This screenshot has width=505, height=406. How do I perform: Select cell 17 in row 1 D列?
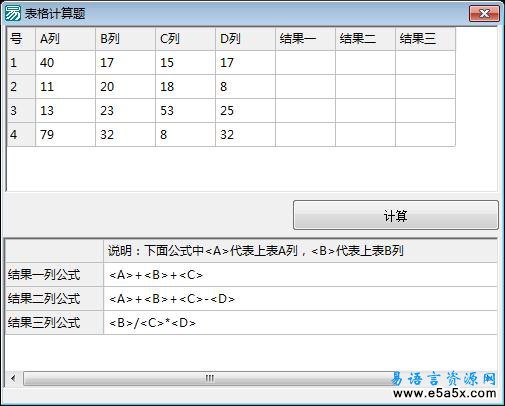(245, 63)
